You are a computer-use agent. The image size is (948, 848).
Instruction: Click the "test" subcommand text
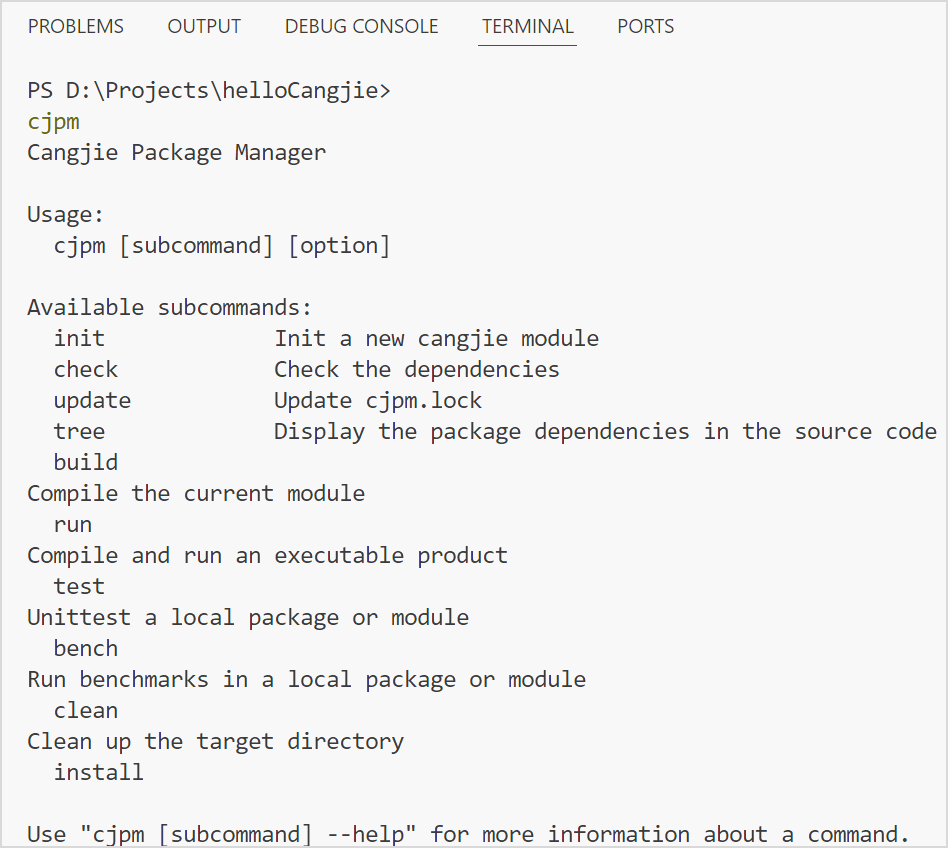coord(79,587)
